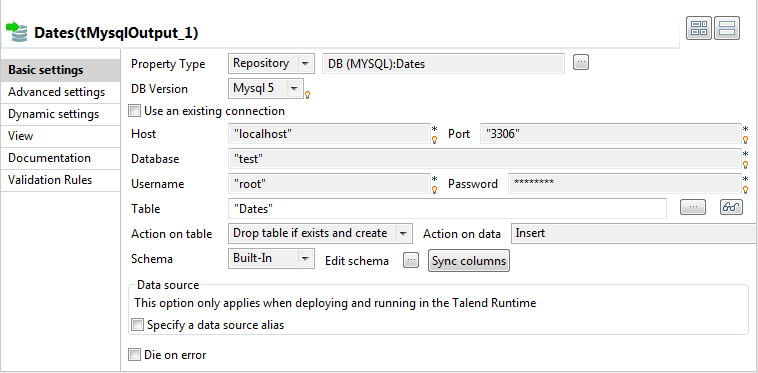Click the Port field with 3306

(x=611, y=133)
